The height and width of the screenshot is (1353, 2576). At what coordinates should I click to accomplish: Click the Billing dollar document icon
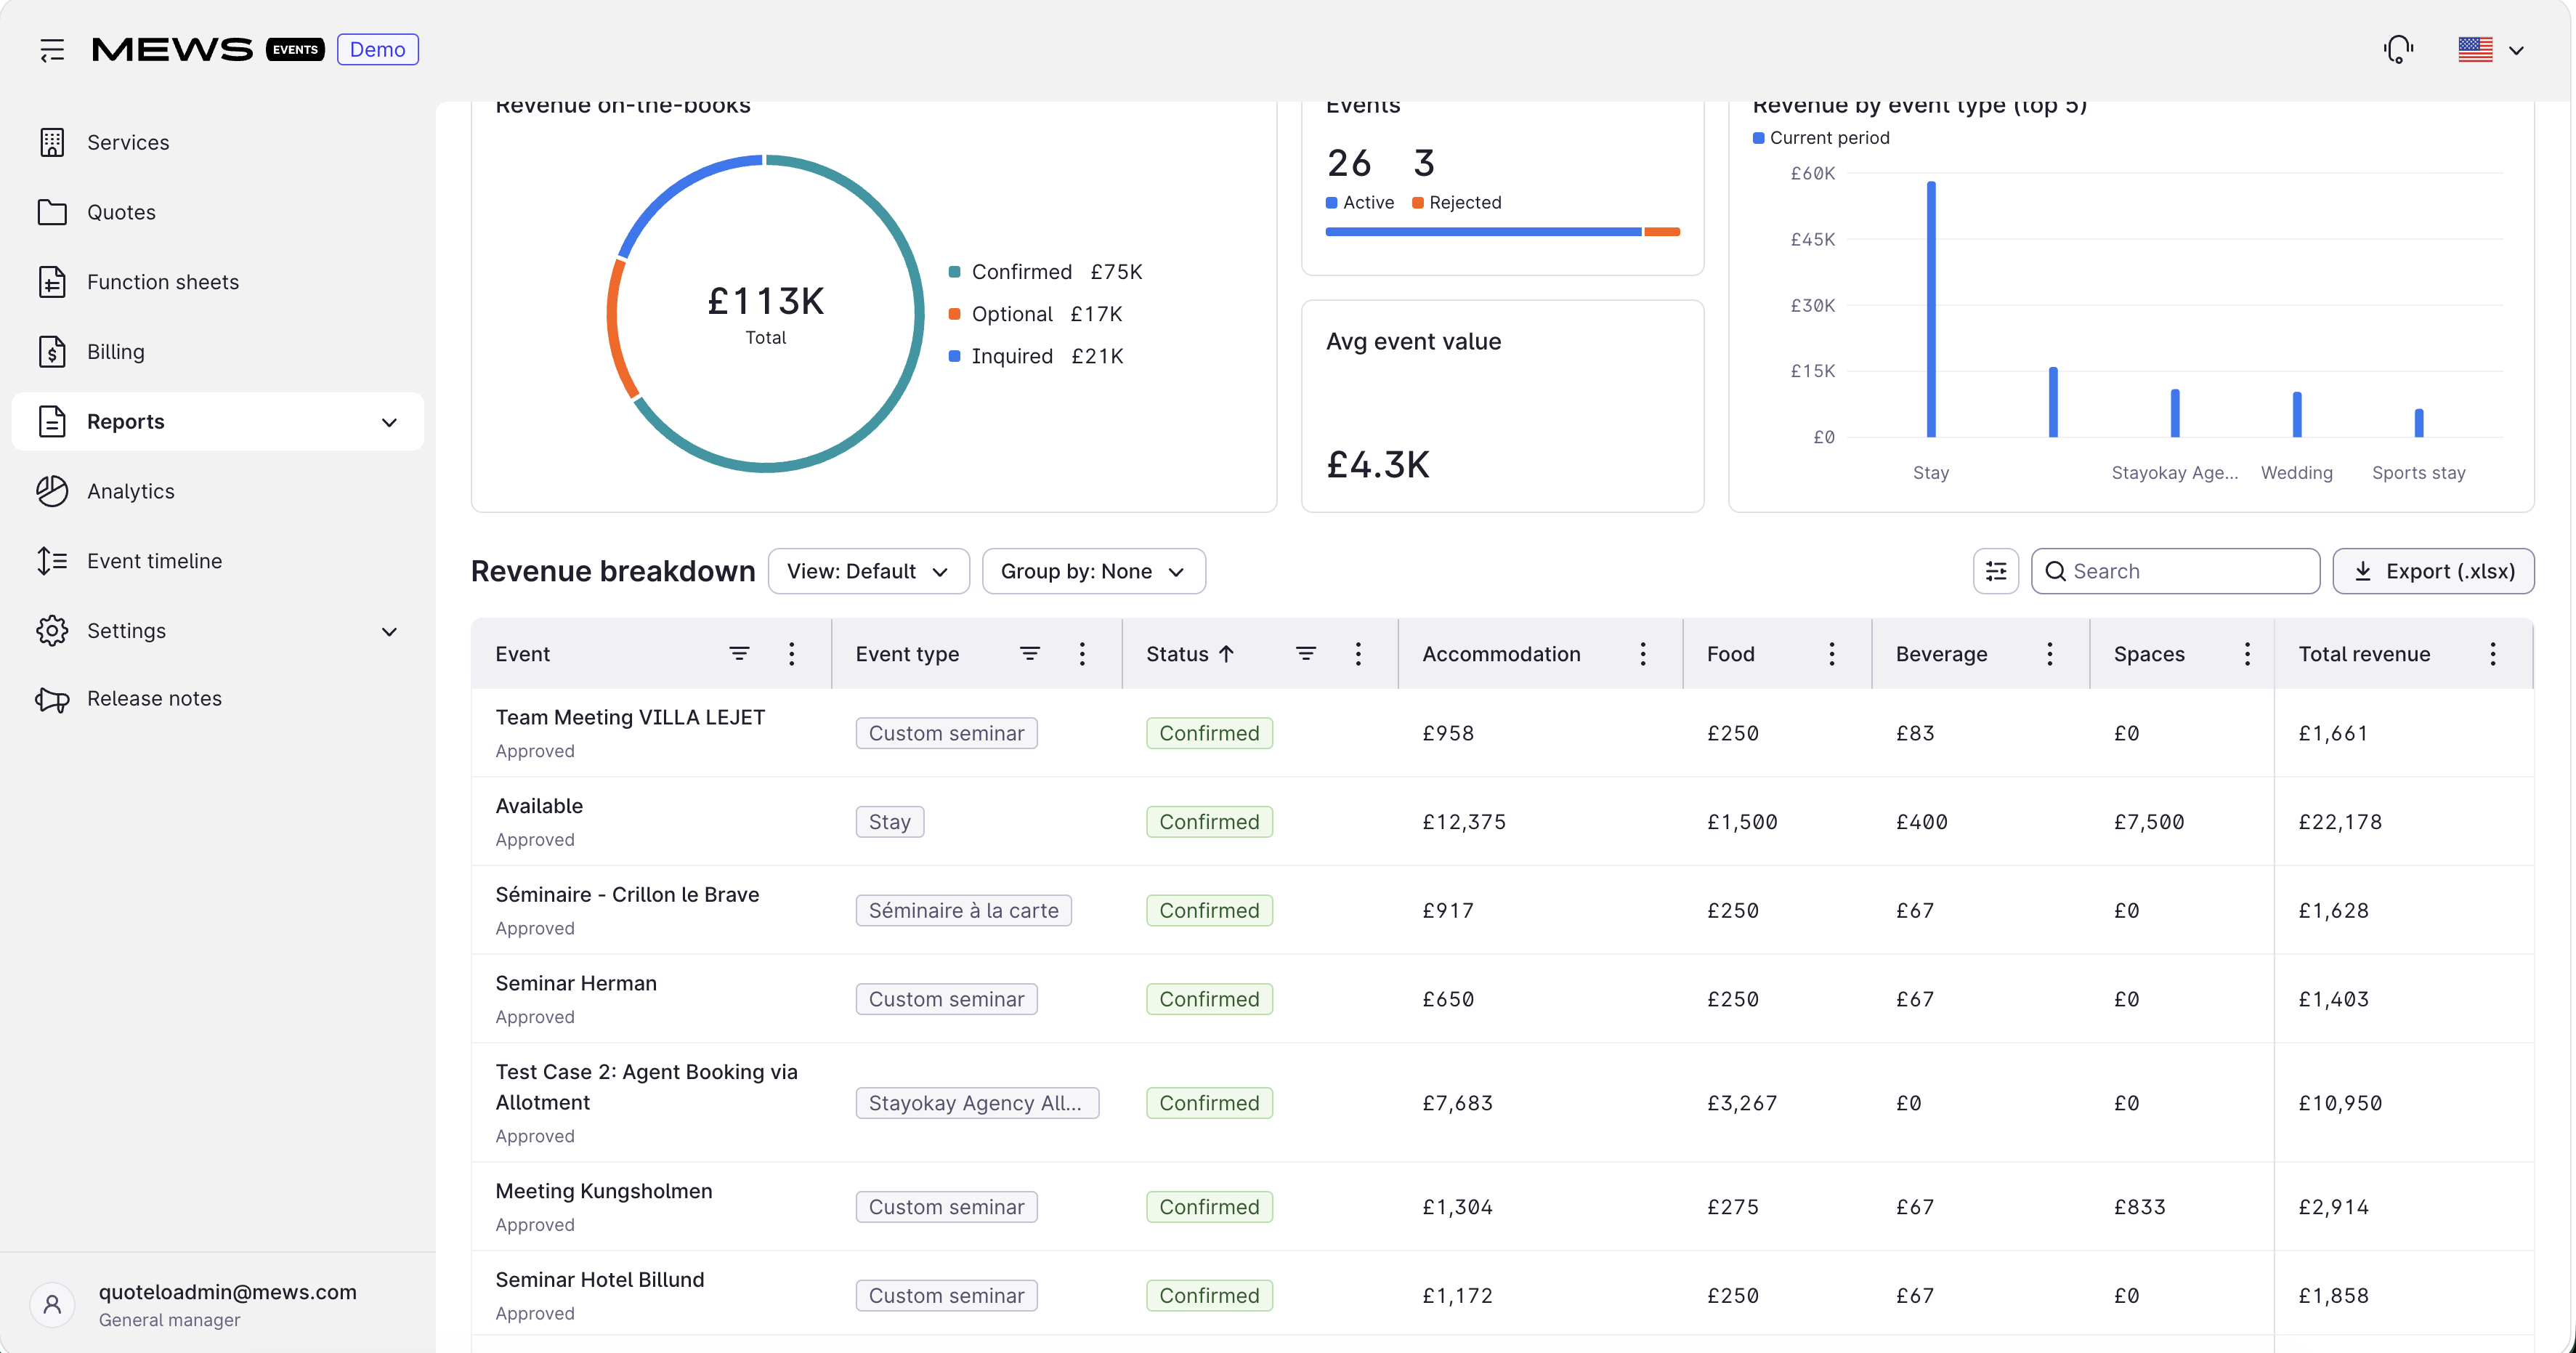pos(52,352)
